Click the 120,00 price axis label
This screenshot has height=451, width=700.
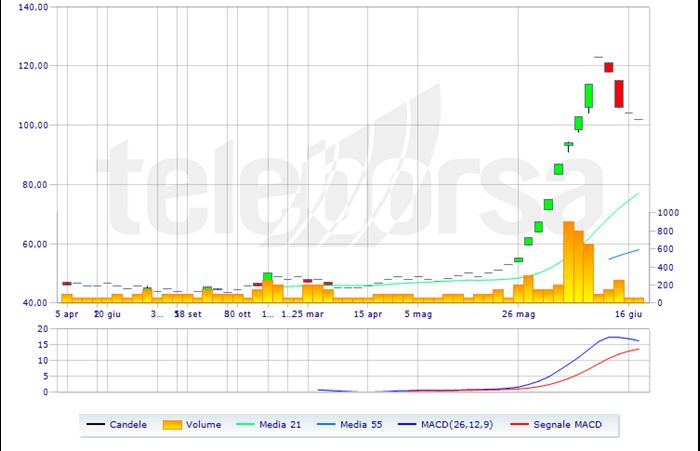tap(33, 66)
